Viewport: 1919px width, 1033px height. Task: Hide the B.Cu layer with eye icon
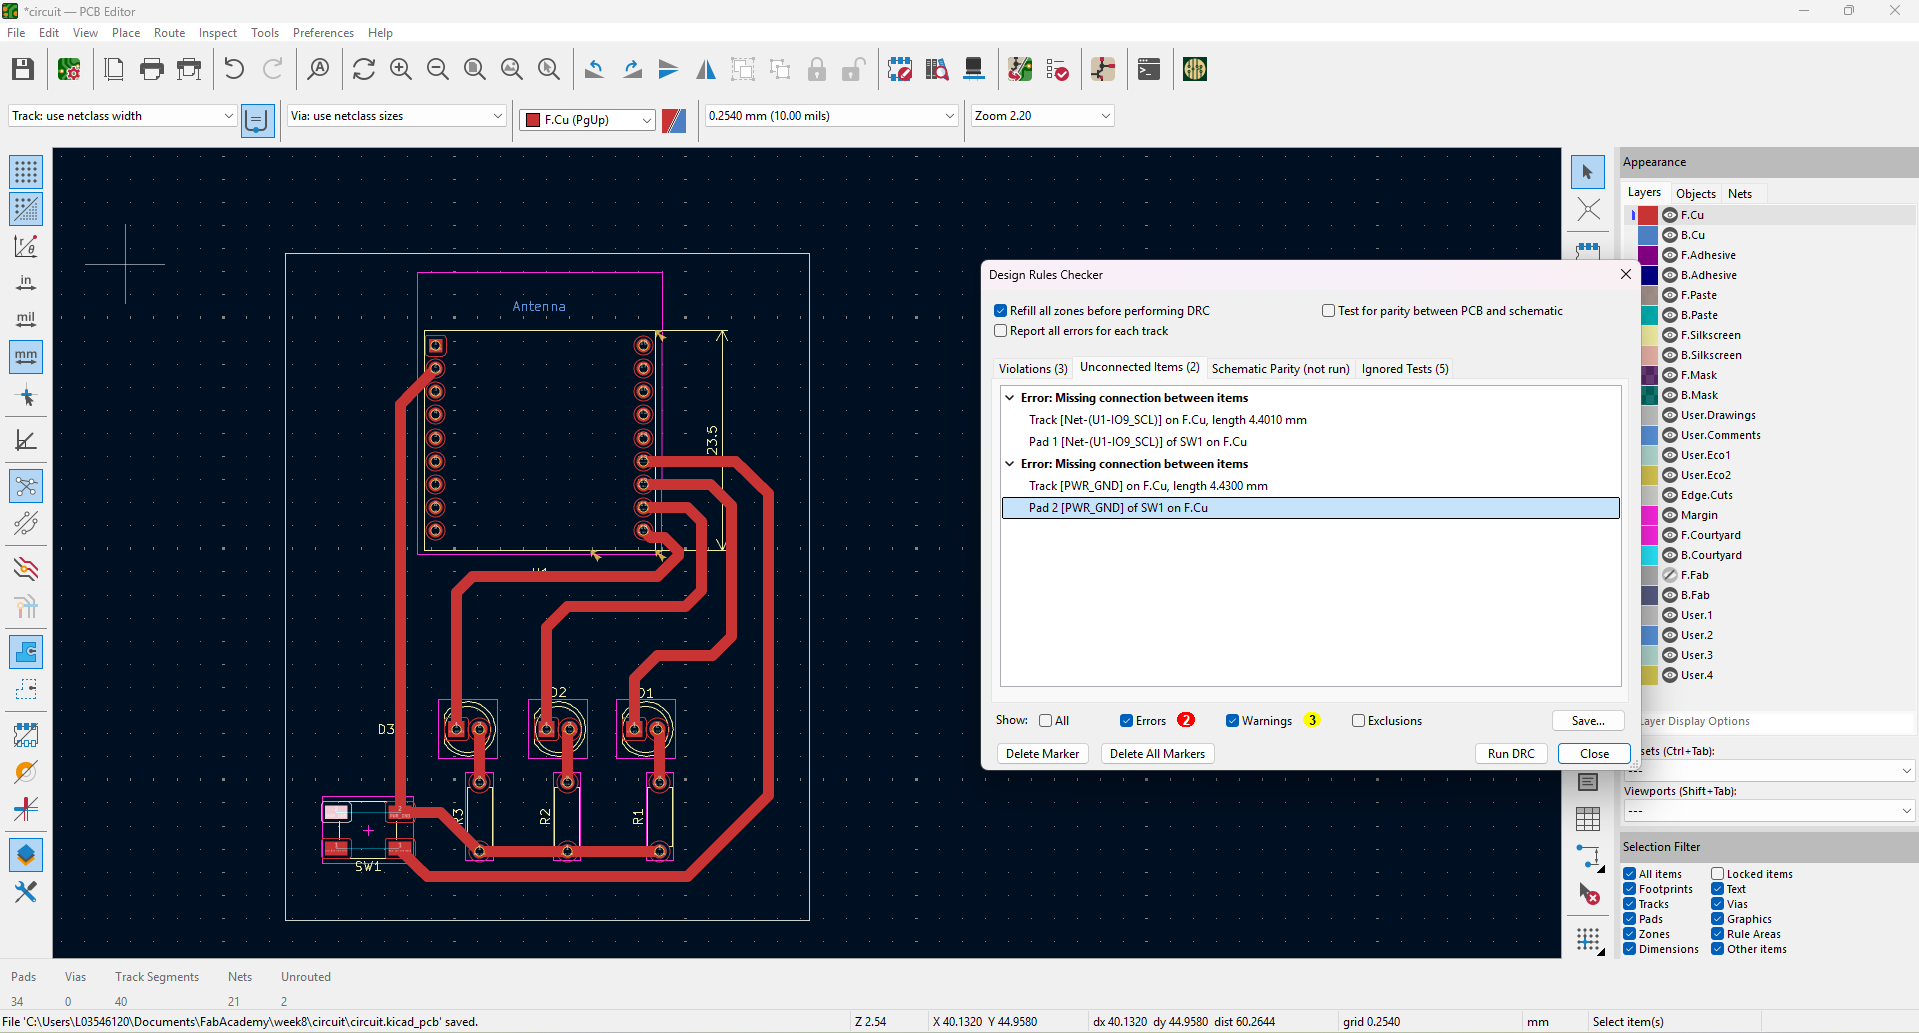coord(1670,235)
